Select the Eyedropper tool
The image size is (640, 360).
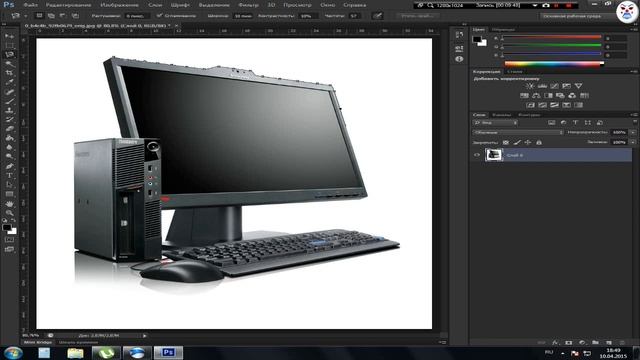(x=9, y=82)
